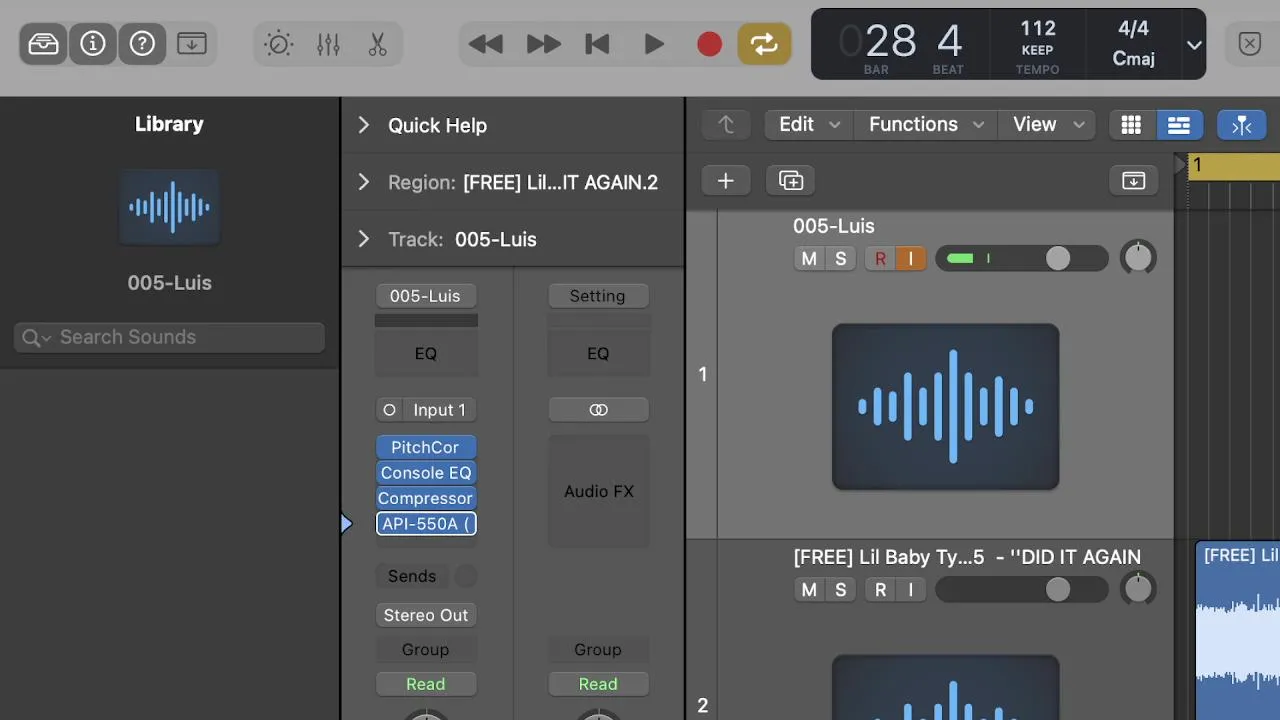Click the tempo value 112
The width and height of the screenshot is (1280, 720).
1038,28
